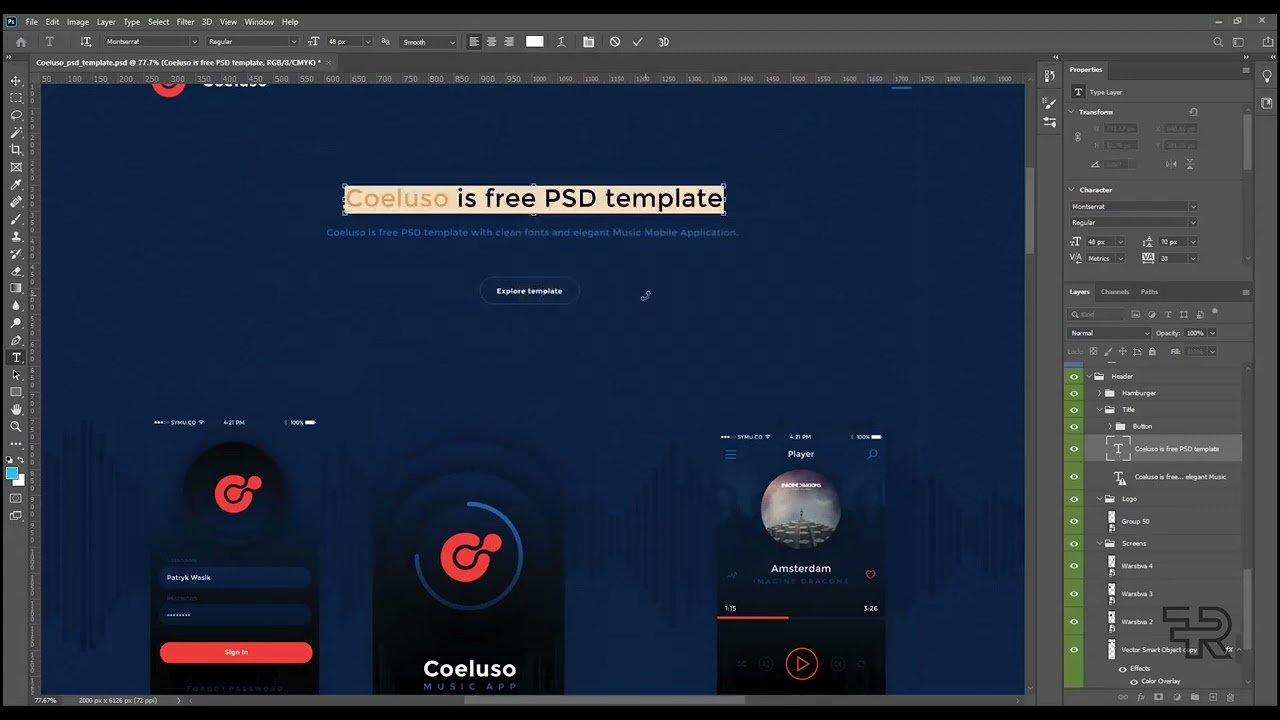Click the white text color swatch
1280x720 pixels.
point(535,42)
